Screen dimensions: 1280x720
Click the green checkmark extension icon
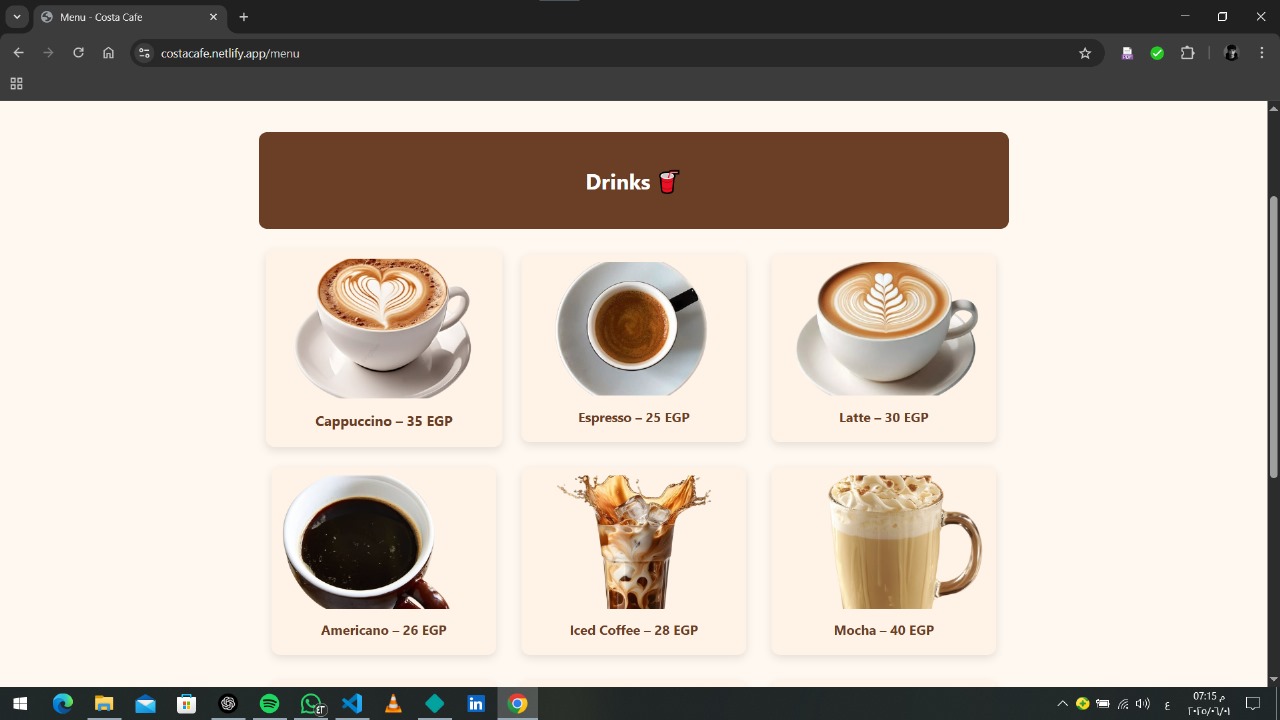[1157, 53]
